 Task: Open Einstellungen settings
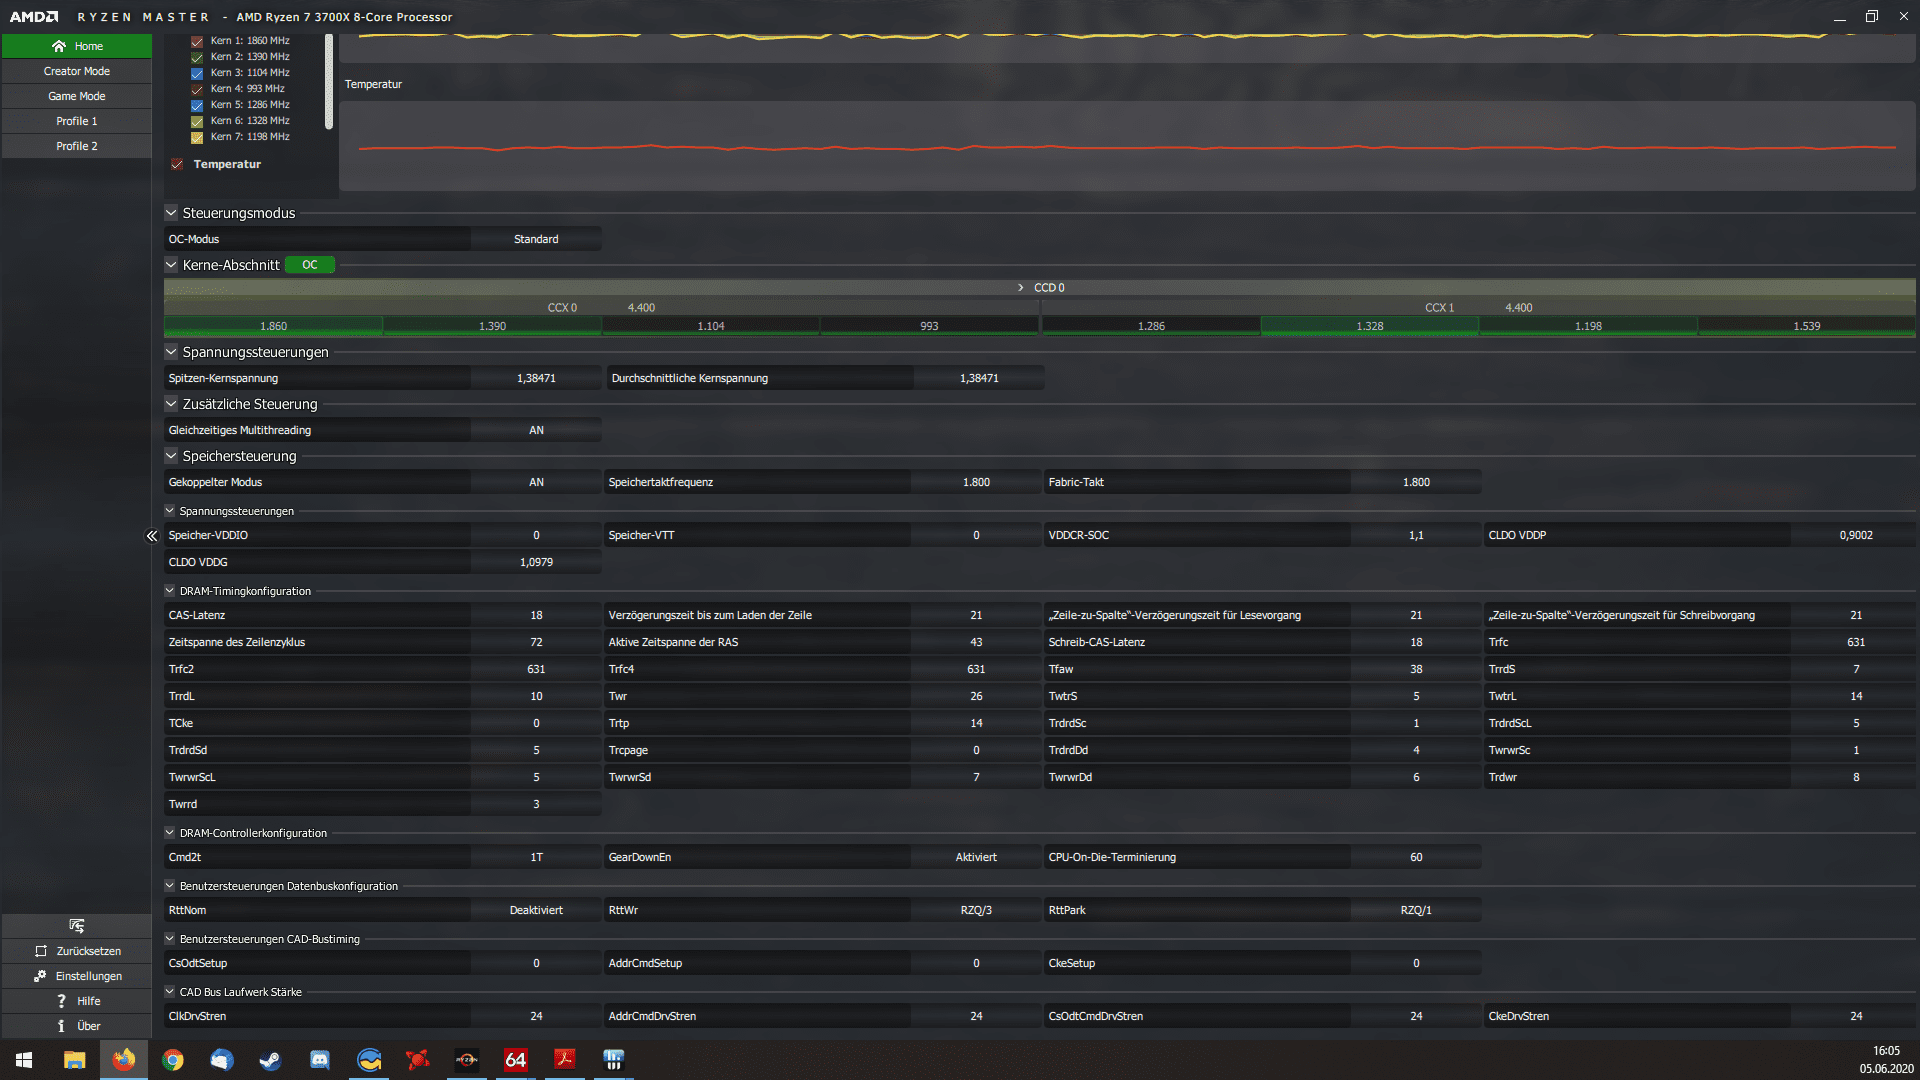tap(77, 976)
